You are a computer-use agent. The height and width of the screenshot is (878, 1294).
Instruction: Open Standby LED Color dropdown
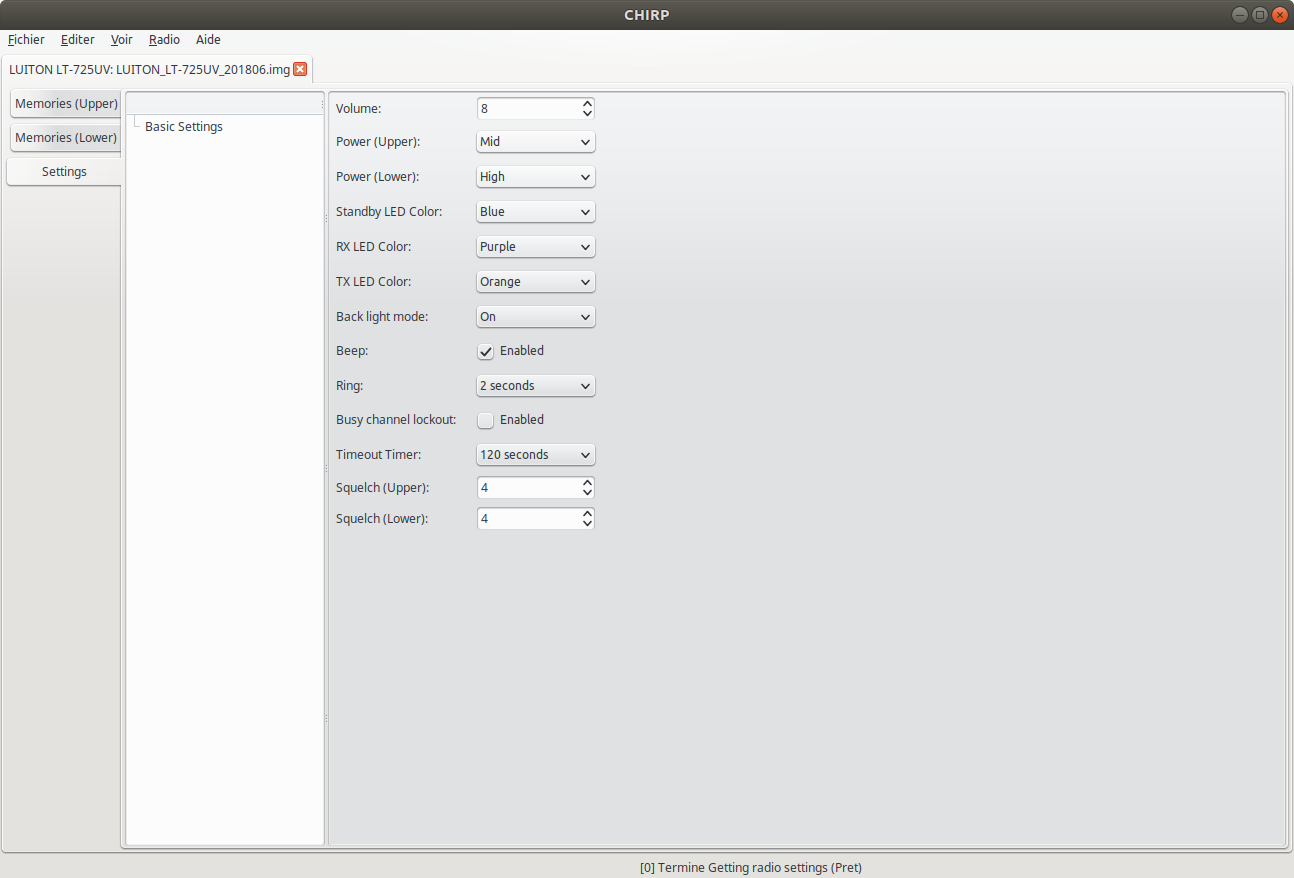[x=536, y=212]
